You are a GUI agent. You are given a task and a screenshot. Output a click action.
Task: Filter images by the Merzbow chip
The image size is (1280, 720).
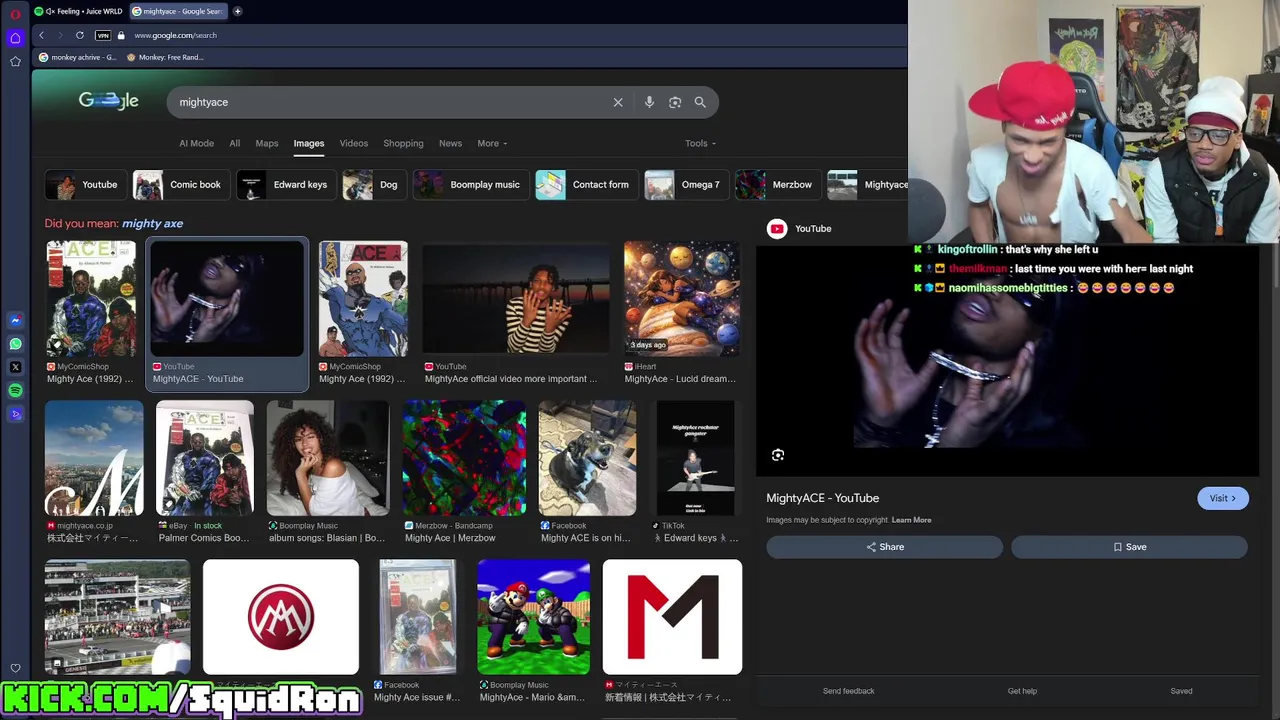click(777, 184)
